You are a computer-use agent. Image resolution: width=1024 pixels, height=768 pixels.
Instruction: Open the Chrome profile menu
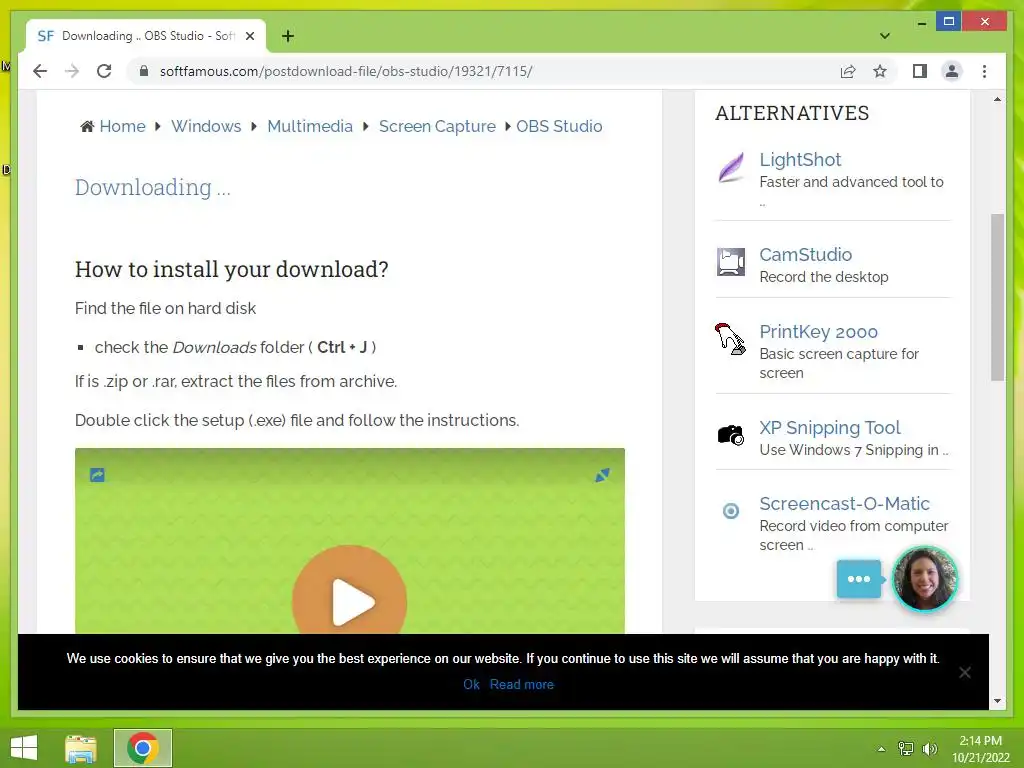(952, 71)
